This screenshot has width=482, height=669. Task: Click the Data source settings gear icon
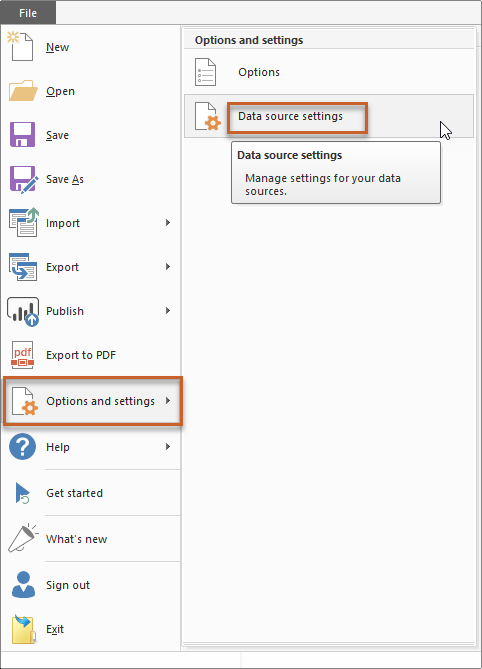pyautogui.click(x=208, y=116)
